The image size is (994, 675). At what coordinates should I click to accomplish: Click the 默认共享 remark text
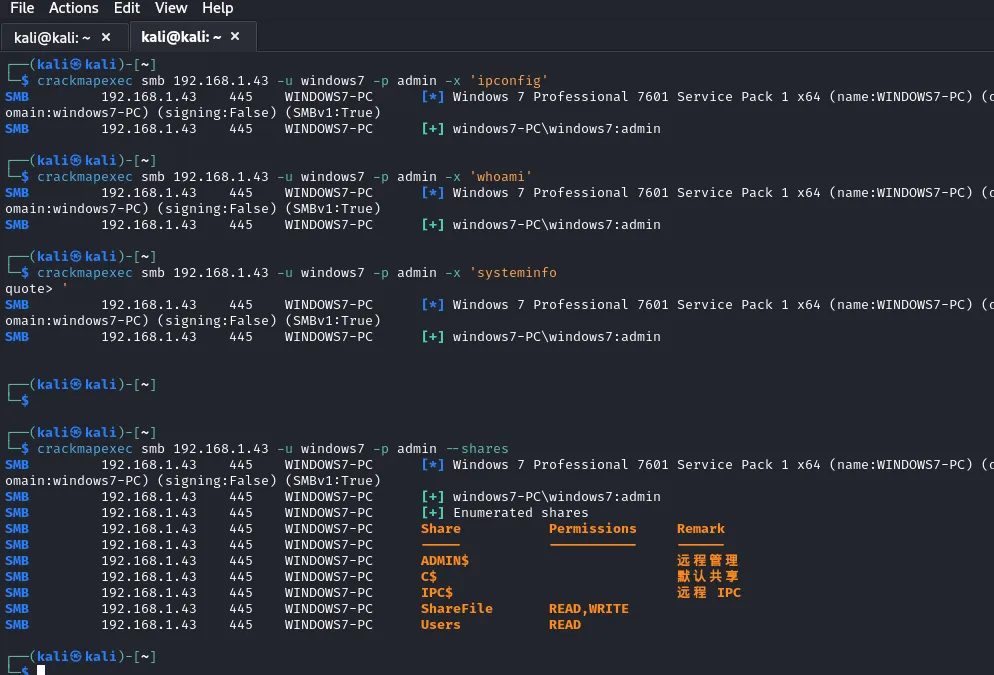707,576
